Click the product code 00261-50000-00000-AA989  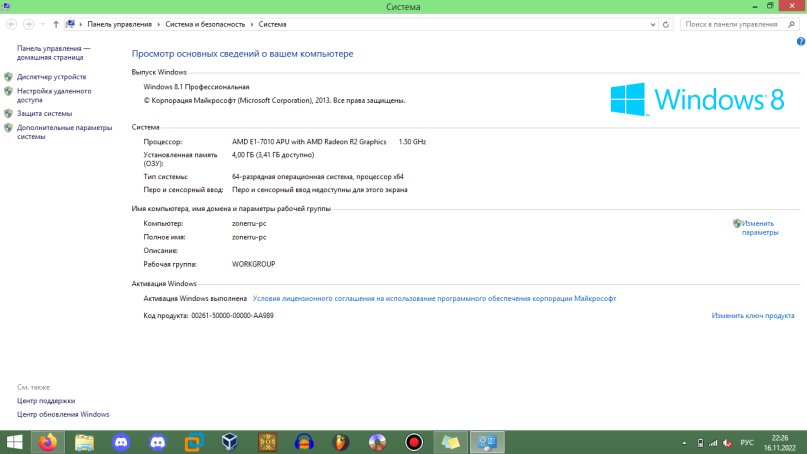[232, 316]
